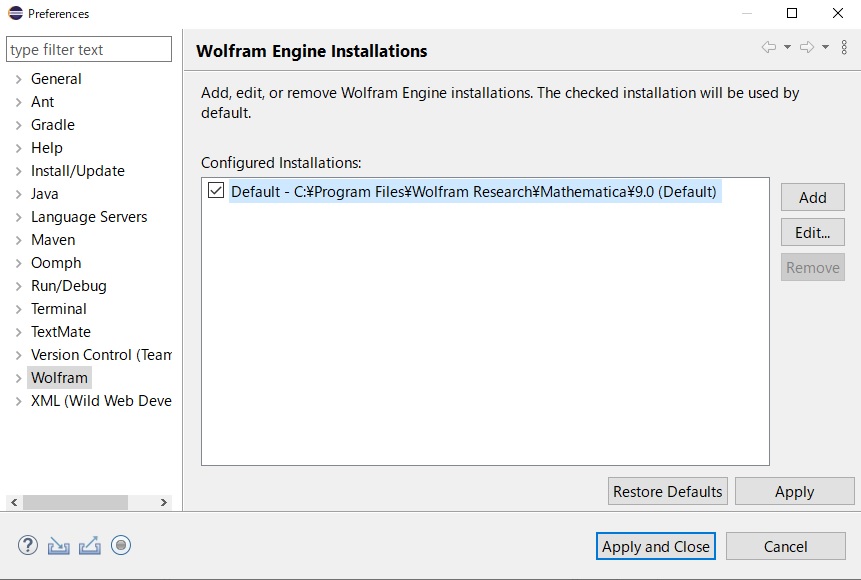Click the filter text input field
The width and height of the screenshot is (861, 580).
(88, 48)
